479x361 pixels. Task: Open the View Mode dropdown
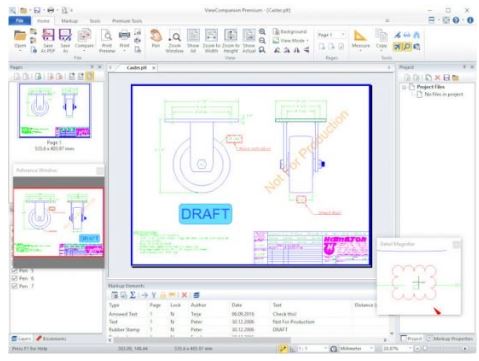[x=291, y=41]
